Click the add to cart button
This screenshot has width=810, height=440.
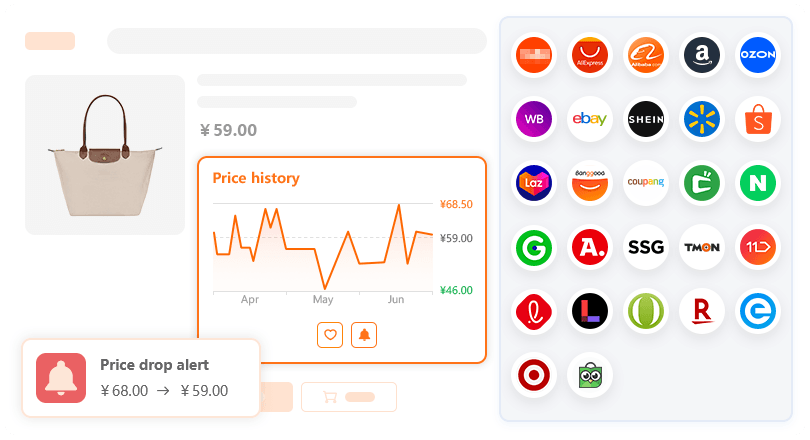coord(348,397)
